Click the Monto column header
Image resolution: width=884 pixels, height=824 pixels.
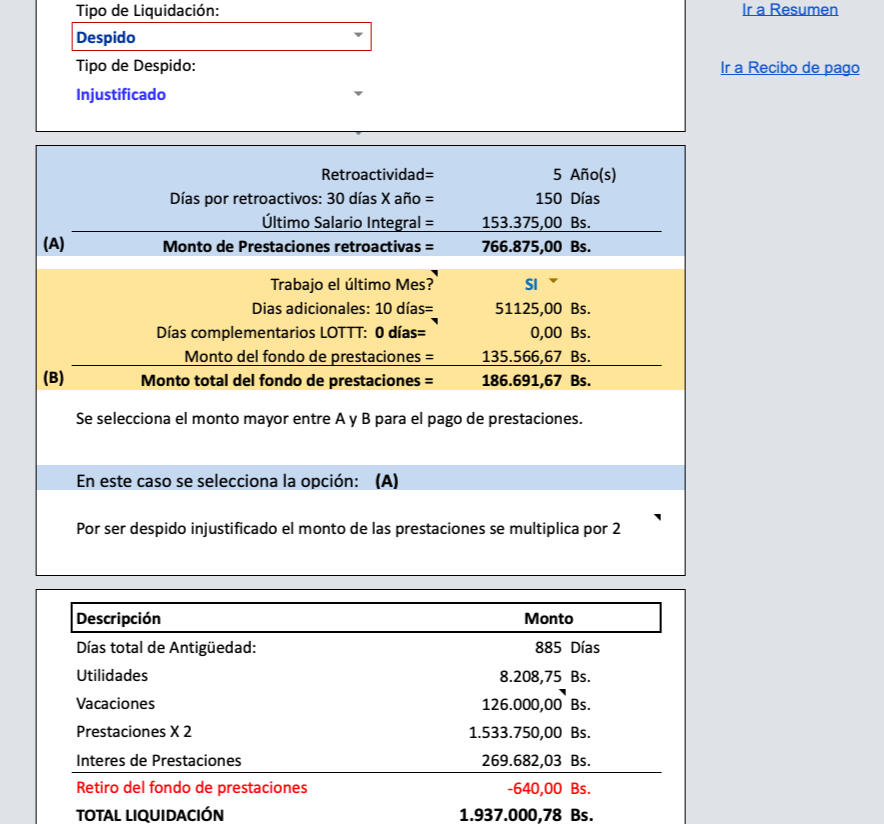pos(548,618)
